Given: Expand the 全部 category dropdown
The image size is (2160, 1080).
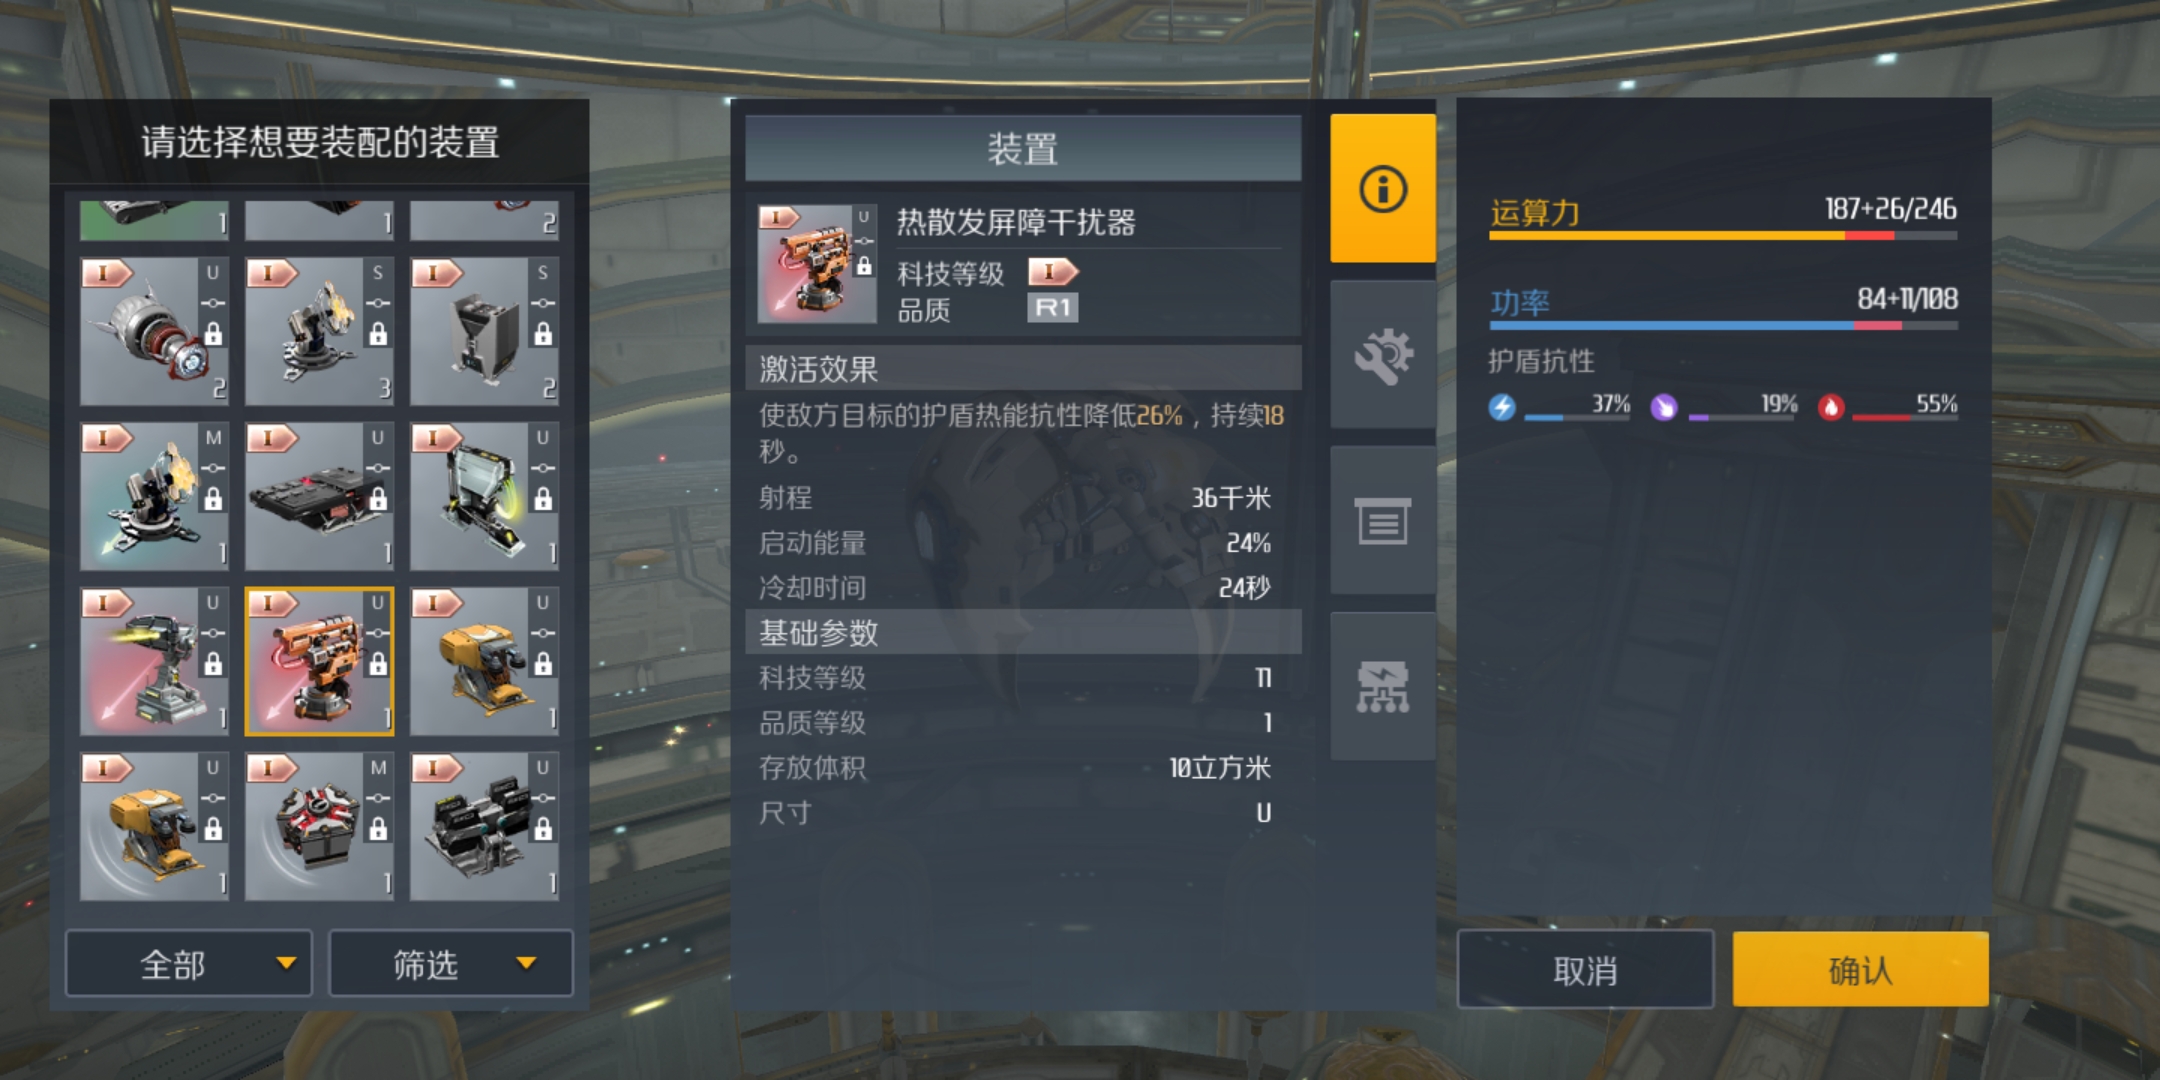Looking at the screenshot, I should pos(189,964).
